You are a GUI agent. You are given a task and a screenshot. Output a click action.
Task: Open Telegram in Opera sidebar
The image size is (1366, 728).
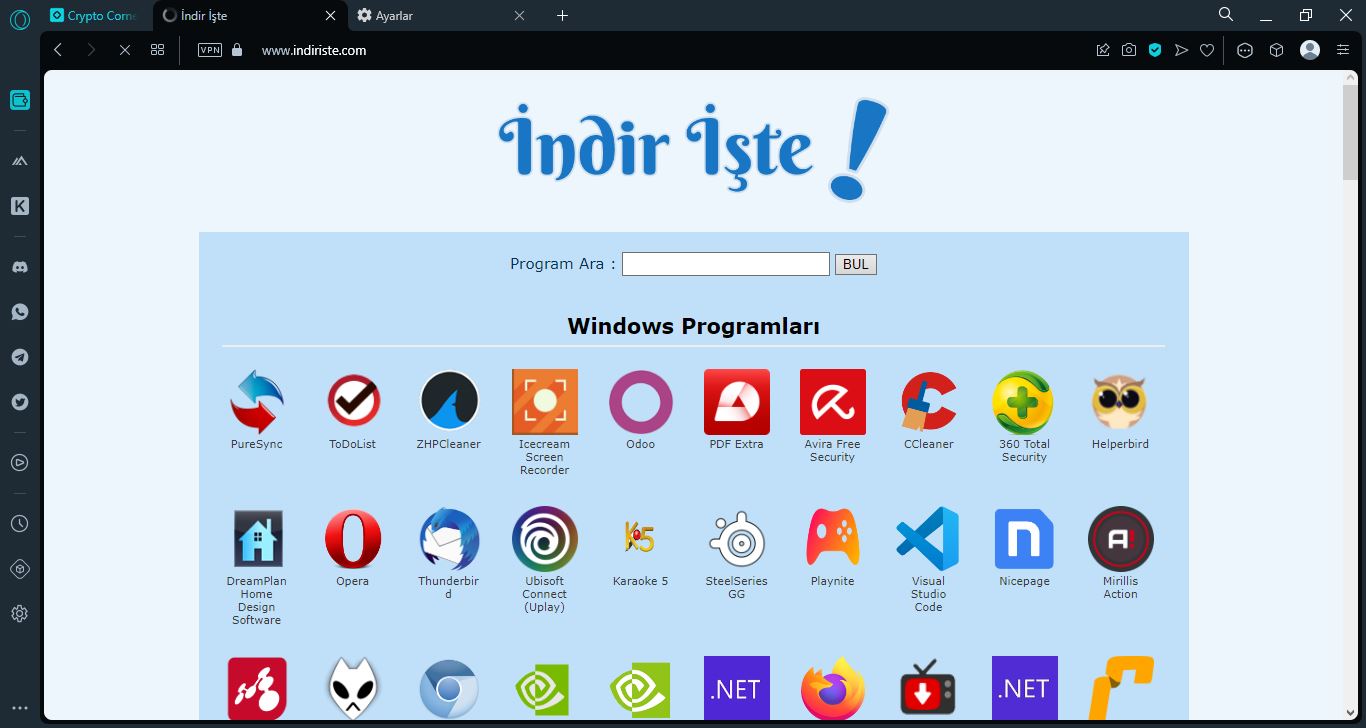click(19, 357)
